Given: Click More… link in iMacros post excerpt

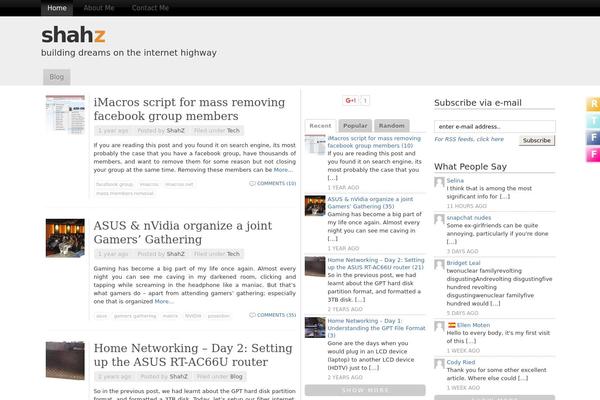Looking at the screenshot, I should pyautogui.click(x=283, y=170).
